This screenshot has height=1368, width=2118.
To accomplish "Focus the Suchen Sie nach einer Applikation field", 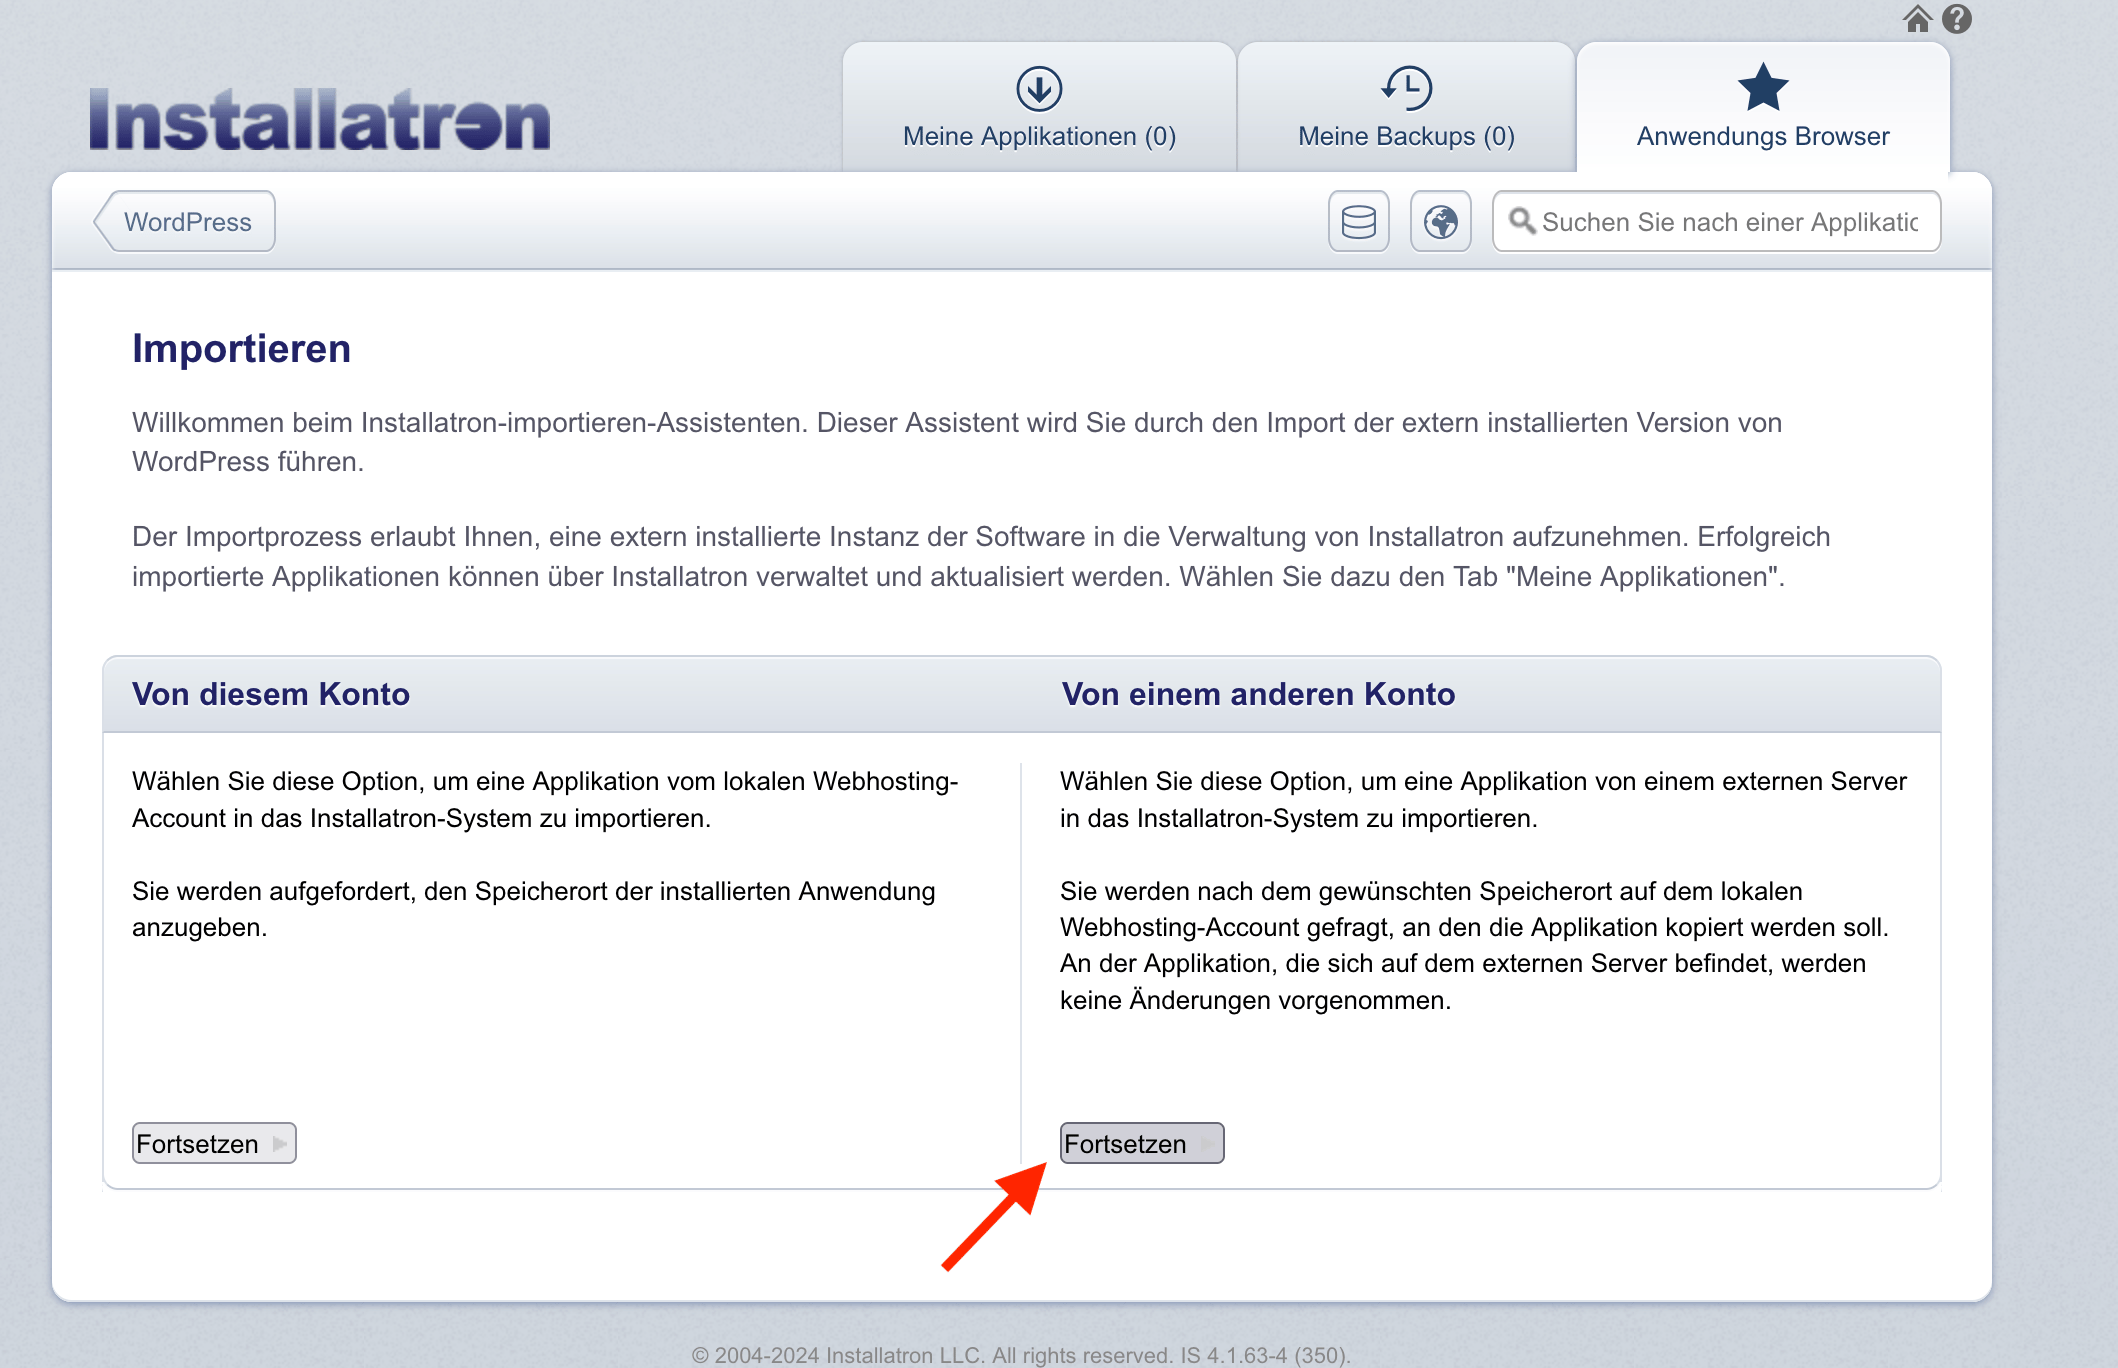I will [x=1716, y=222].
